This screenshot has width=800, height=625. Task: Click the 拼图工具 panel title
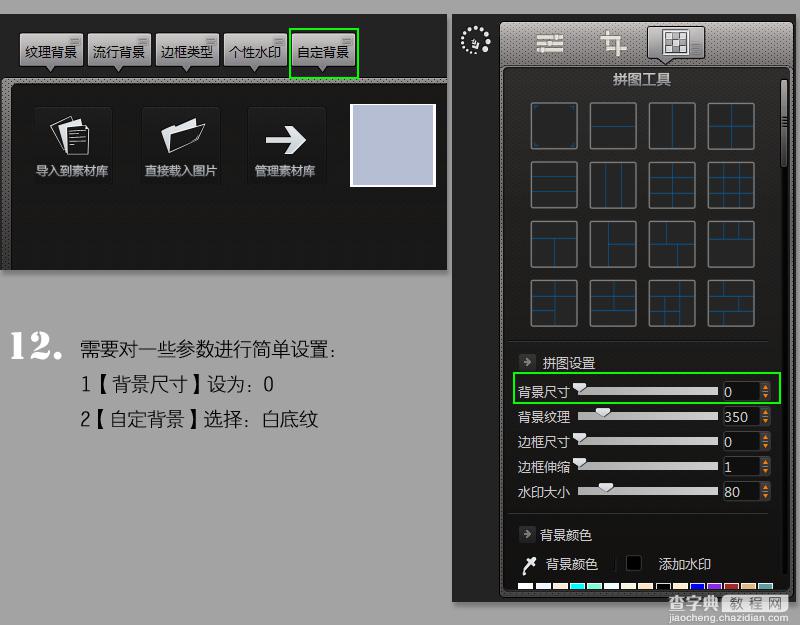(641, 80)
